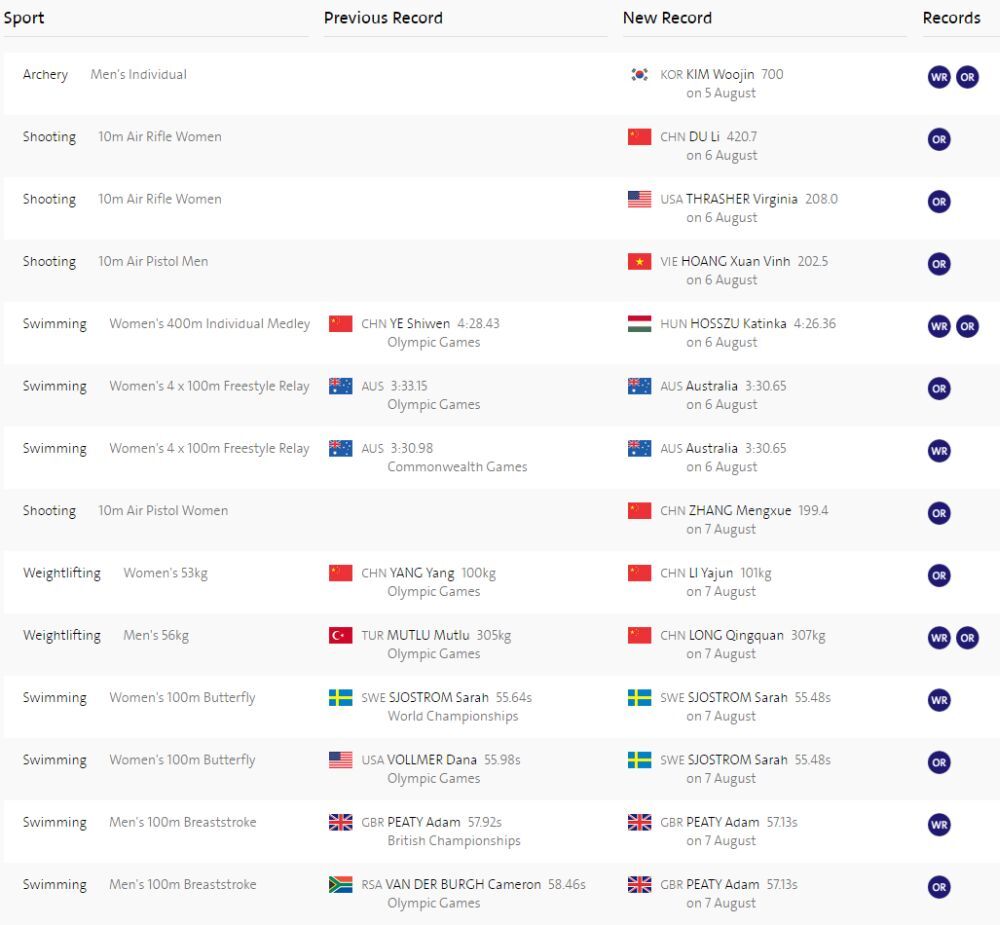The width and height of the screenshot is (1000, 925).
Task: Click the South Africa flag by VAN DER BURGH
Action: (x=340, y=885)
